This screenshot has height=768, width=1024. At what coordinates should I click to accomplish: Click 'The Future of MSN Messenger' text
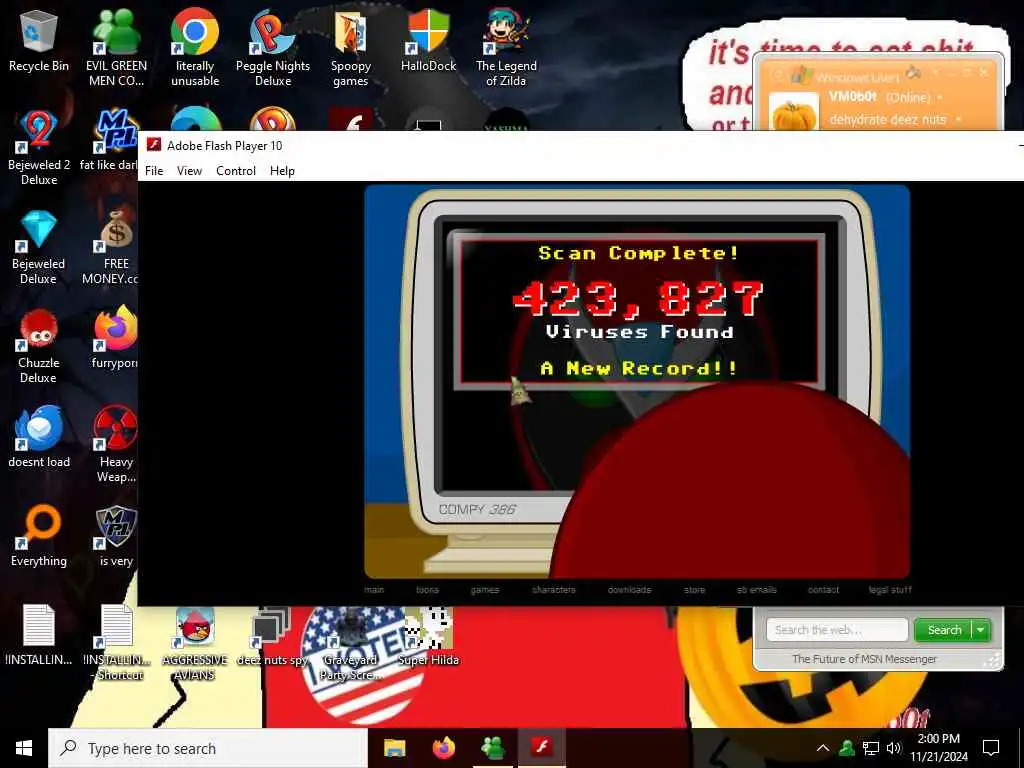point(864,659)
